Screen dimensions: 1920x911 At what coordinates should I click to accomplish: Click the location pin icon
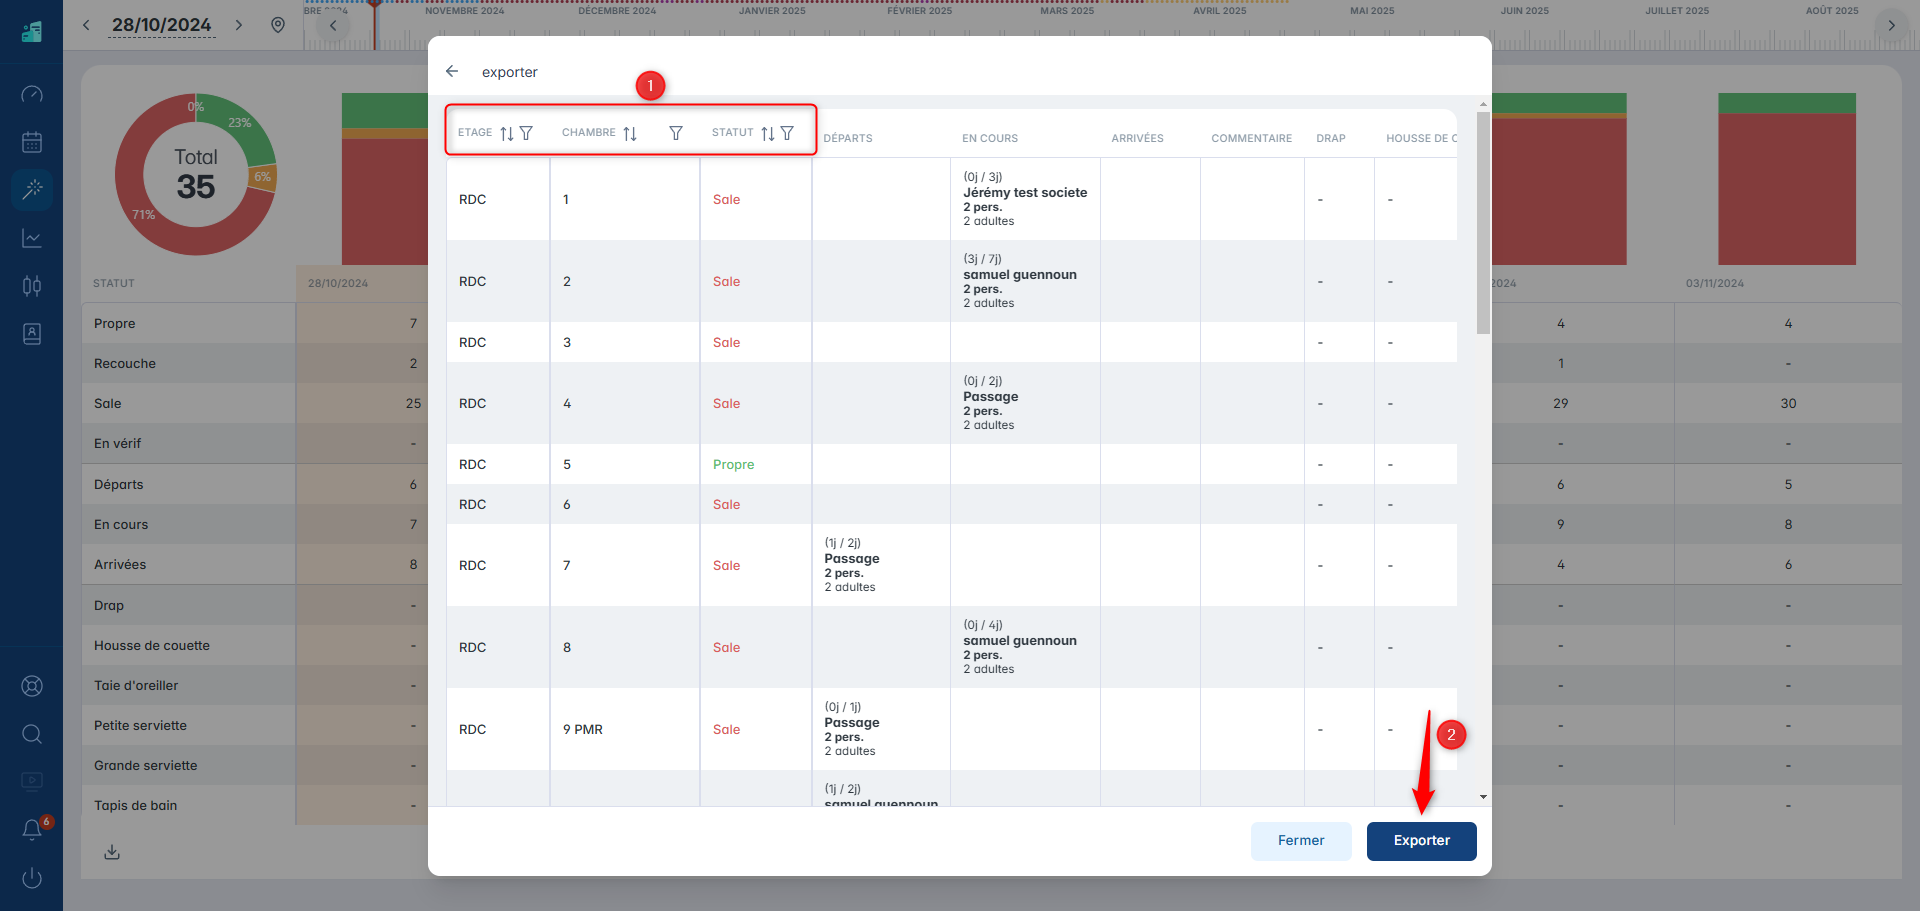point(278,25)
